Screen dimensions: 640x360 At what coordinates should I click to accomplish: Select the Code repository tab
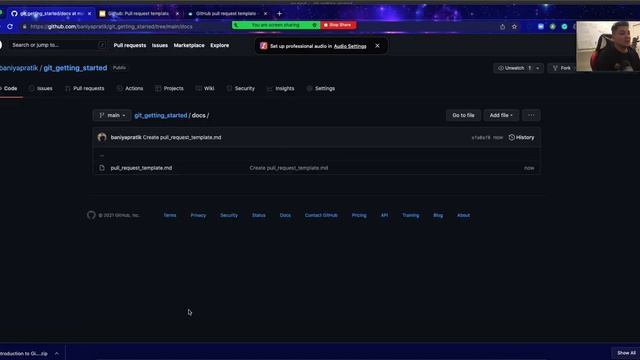[x=9, y=89]
